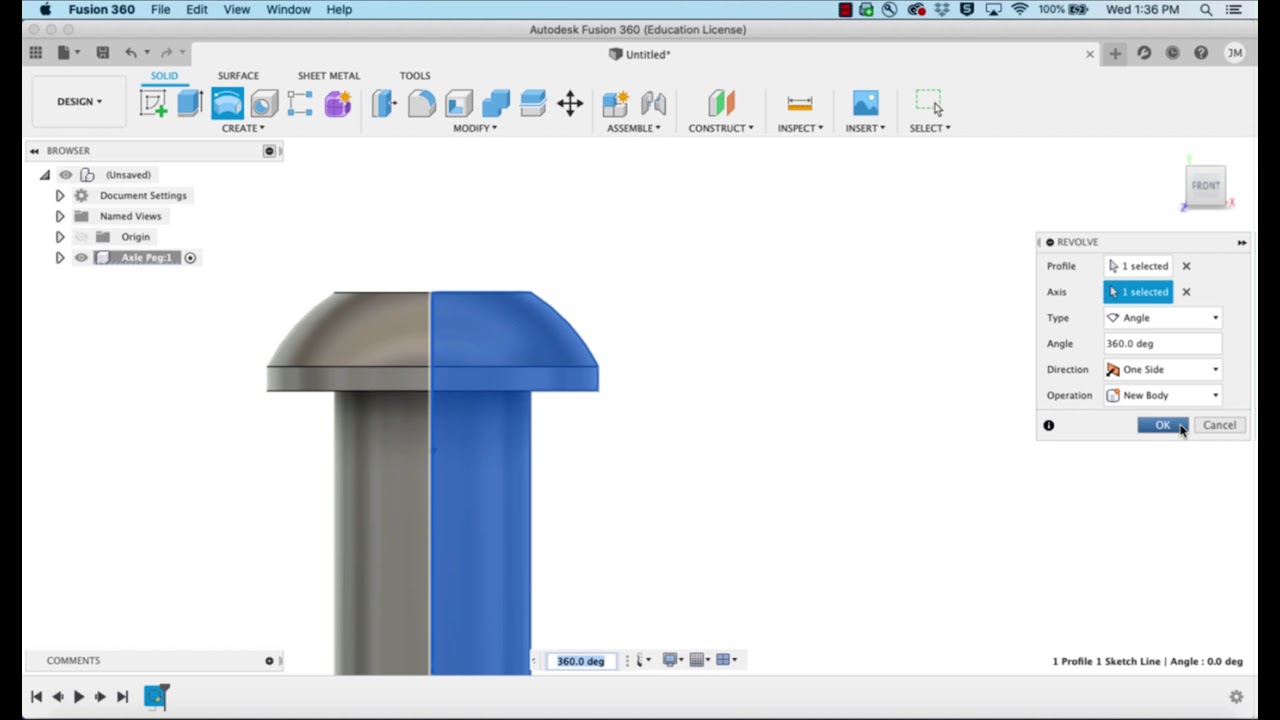Open the MODIFY dropdown menu
Image resolution: width=1280 pixels, height=720 pixels.
(475, 128)
